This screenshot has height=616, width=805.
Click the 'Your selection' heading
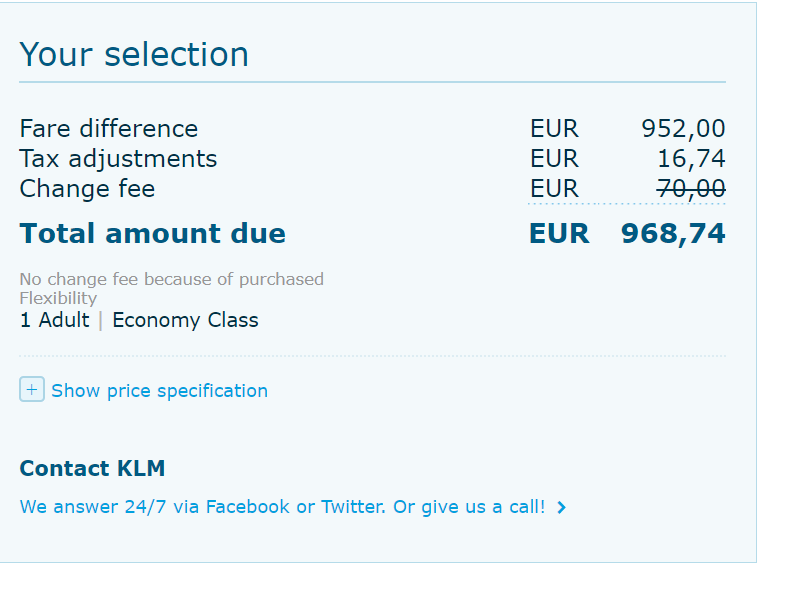[134, 54]
